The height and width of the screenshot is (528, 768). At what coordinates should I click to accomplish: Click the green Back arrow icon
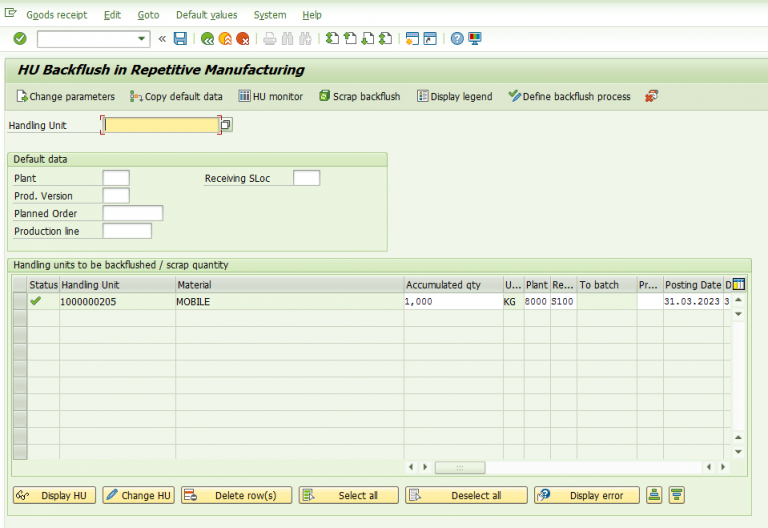[207, 39]
